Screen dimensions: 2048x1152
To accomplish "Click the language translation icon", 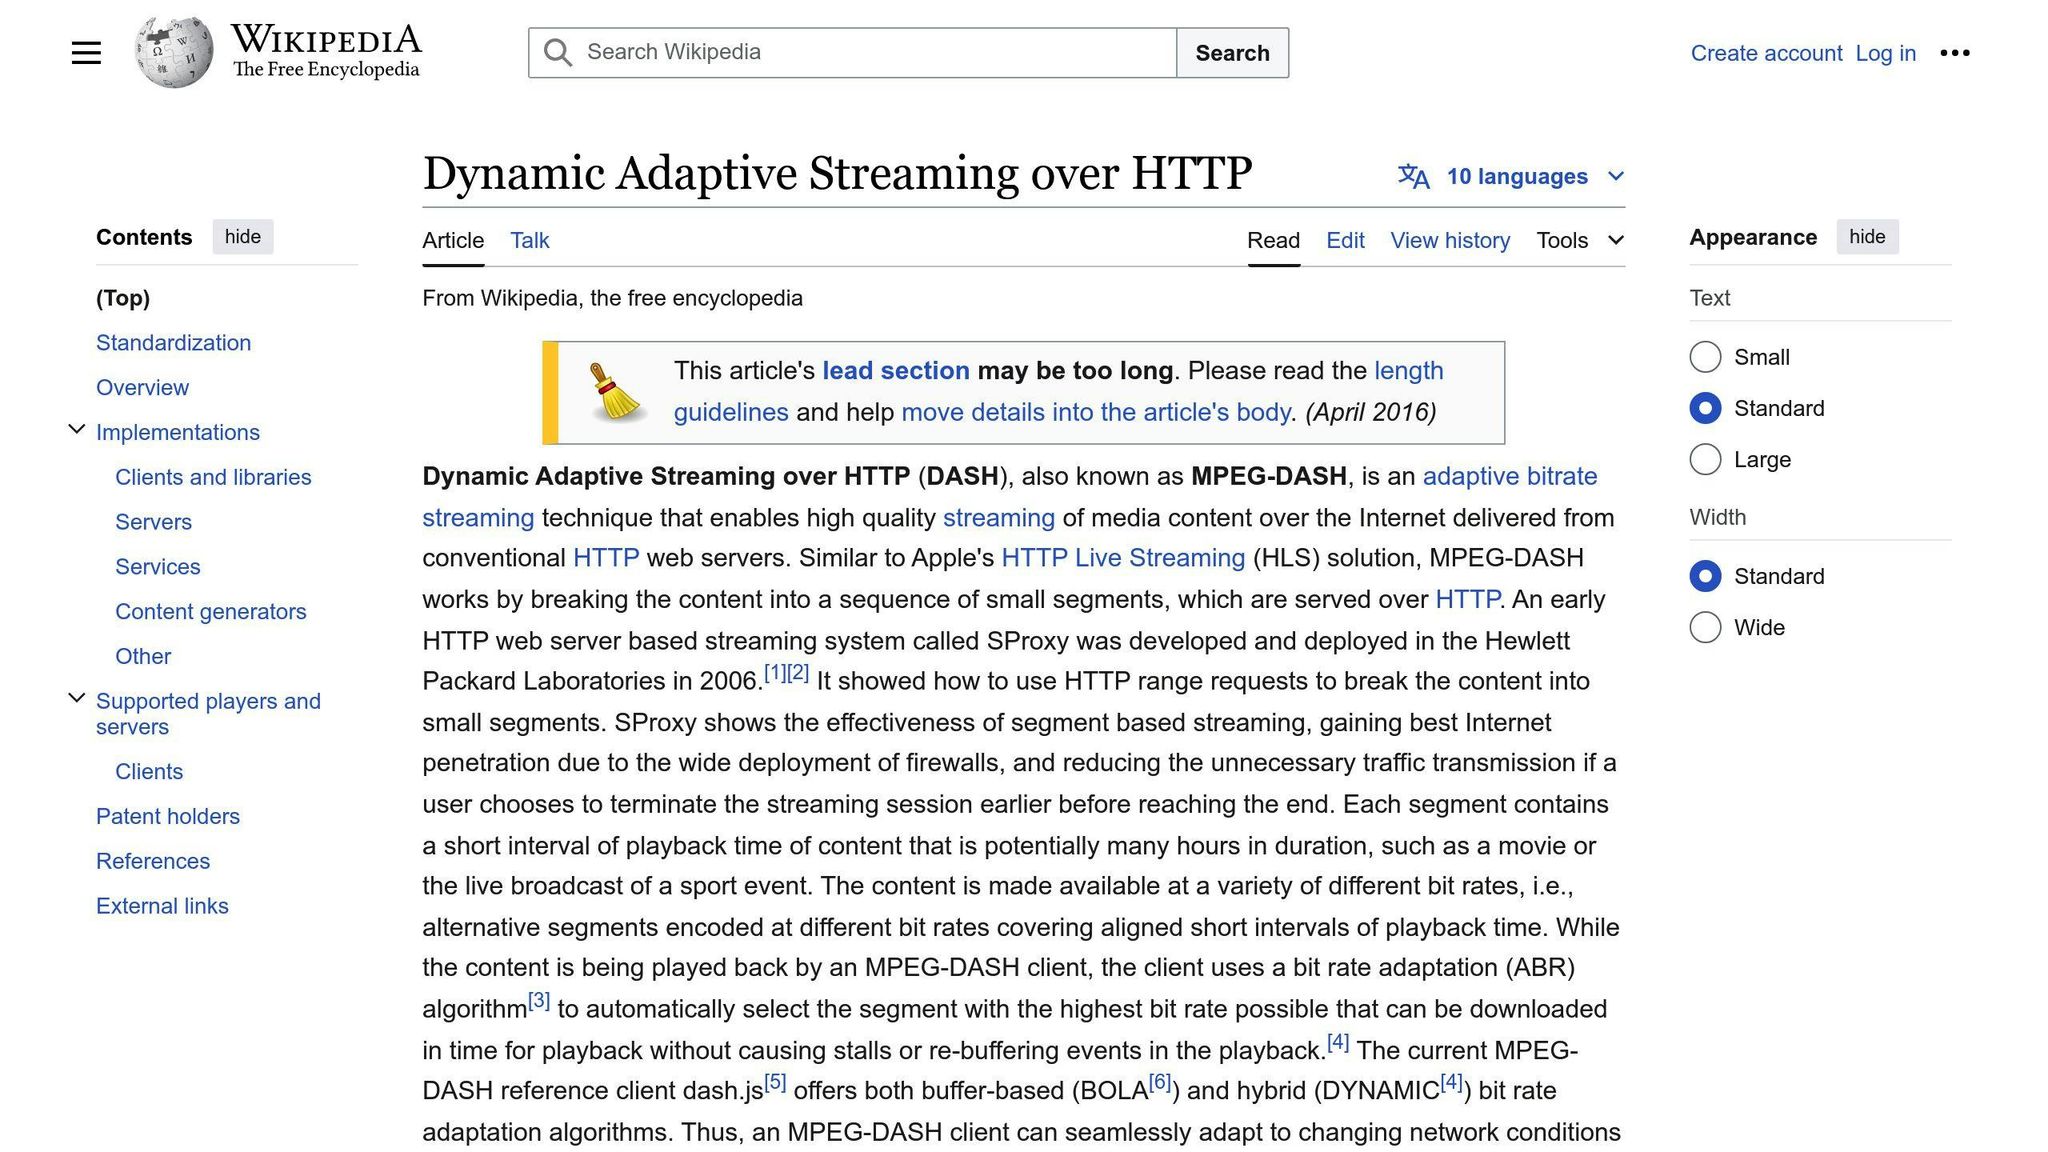I will click(x=1413, y=177).
